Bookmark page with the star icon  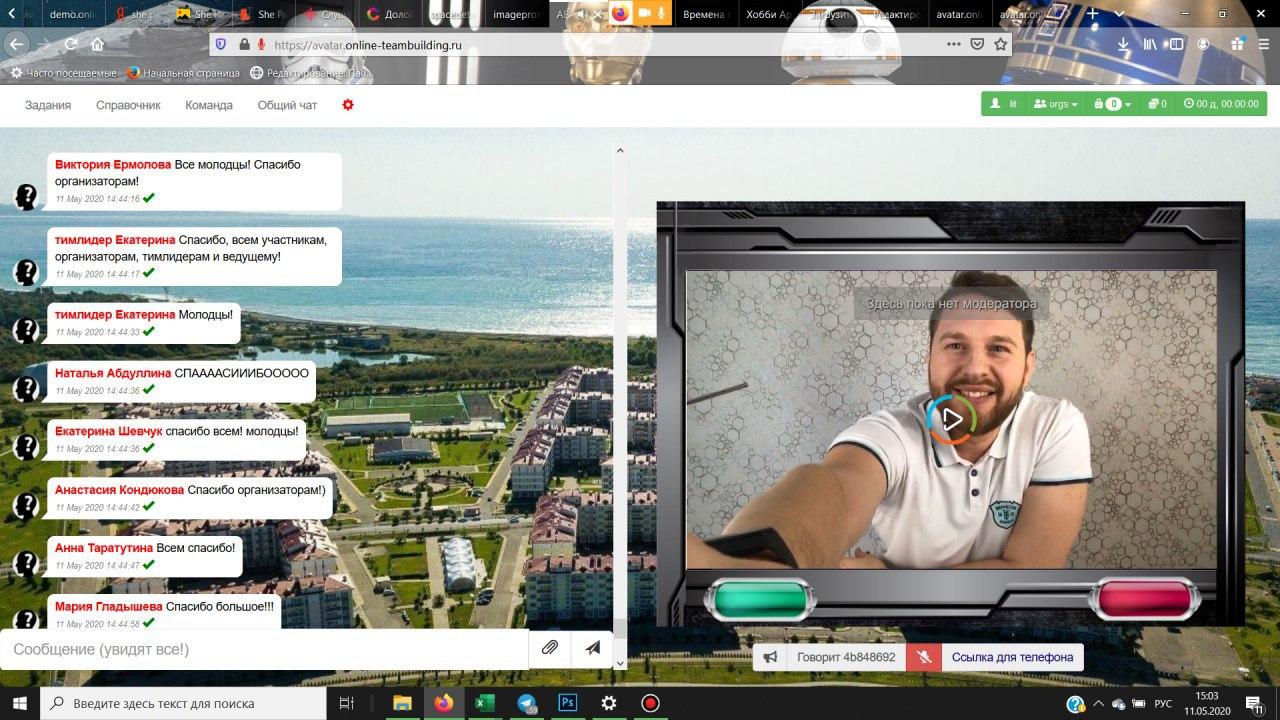pos(1000,44)
